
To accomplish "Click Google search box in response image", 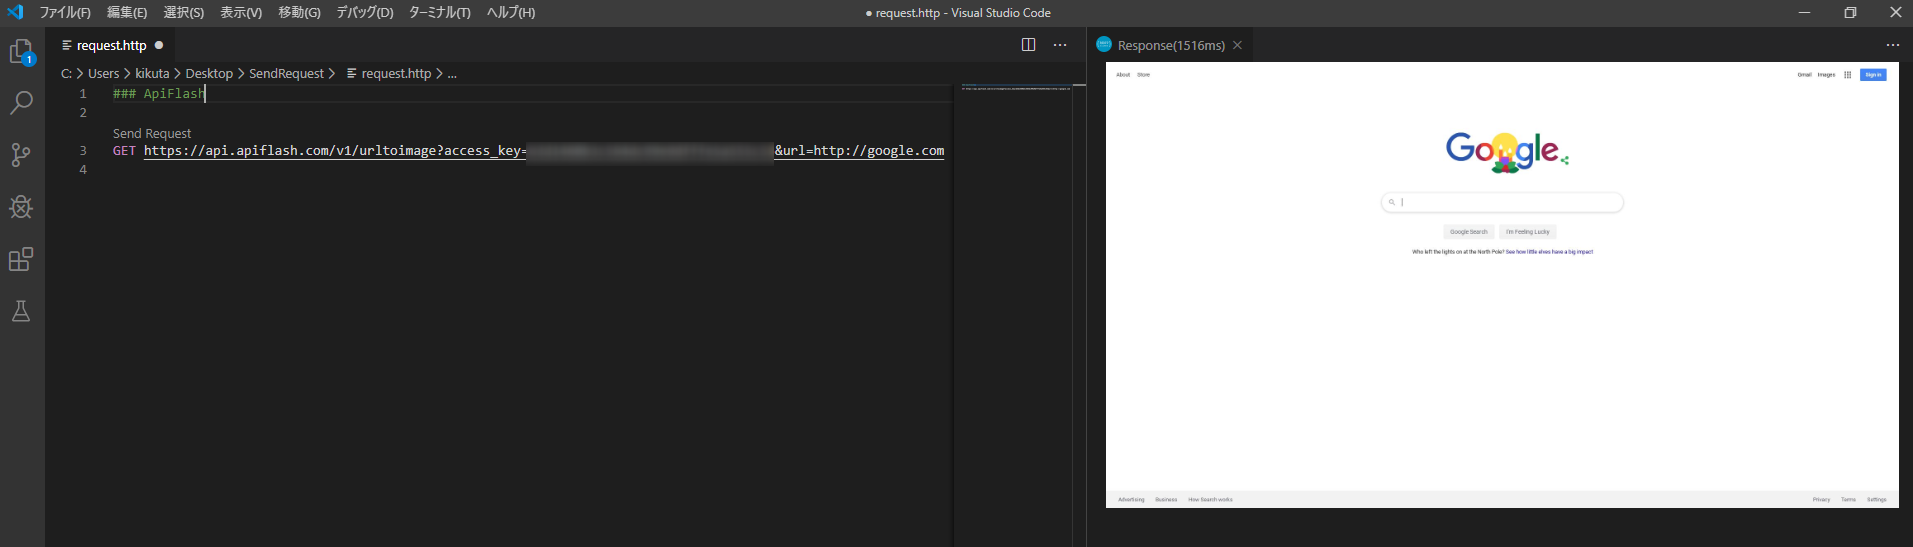I will point(1502,202).
